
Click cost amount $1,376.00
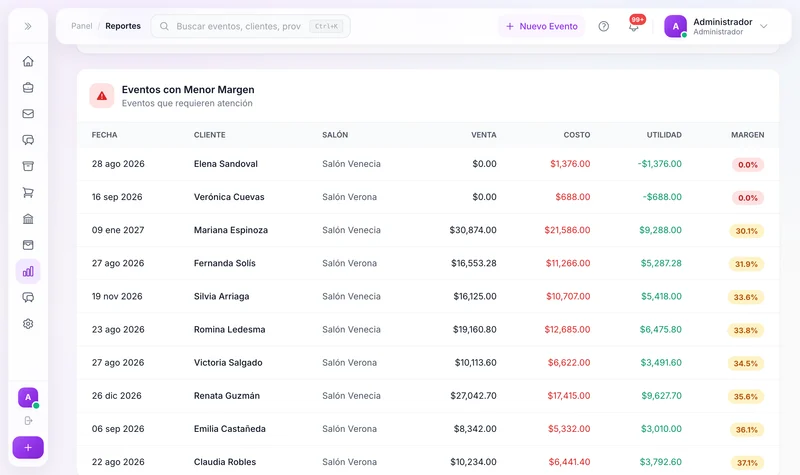[x=570, y=164]
